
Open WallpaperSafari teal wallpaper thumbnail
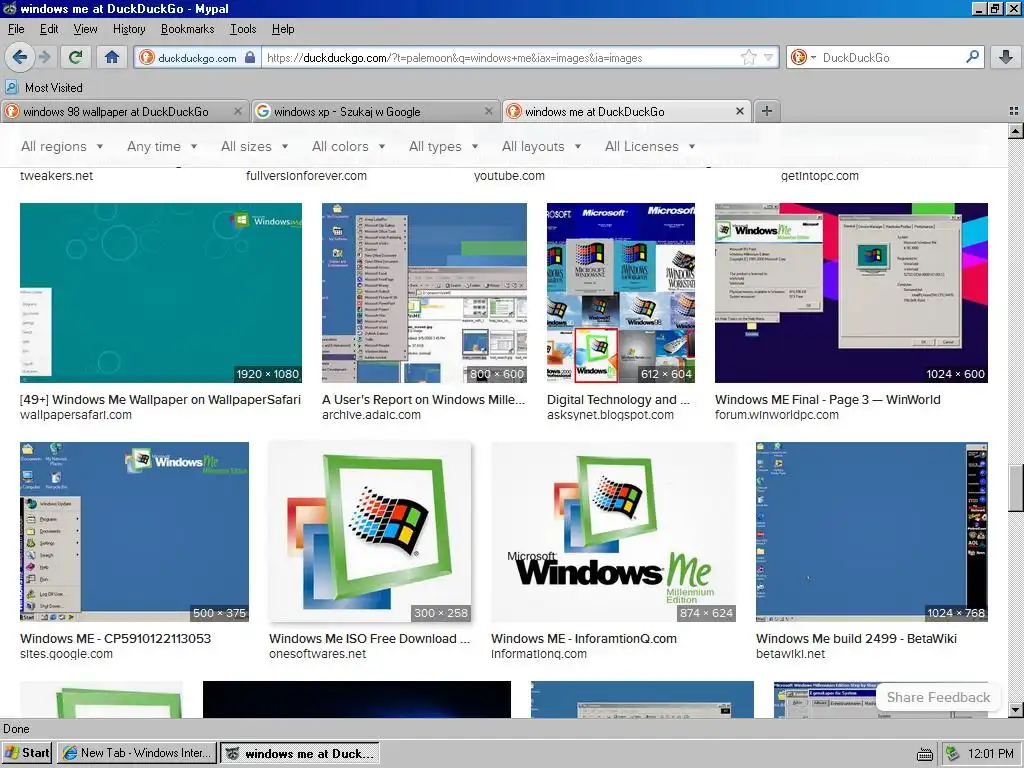point(161,293)
